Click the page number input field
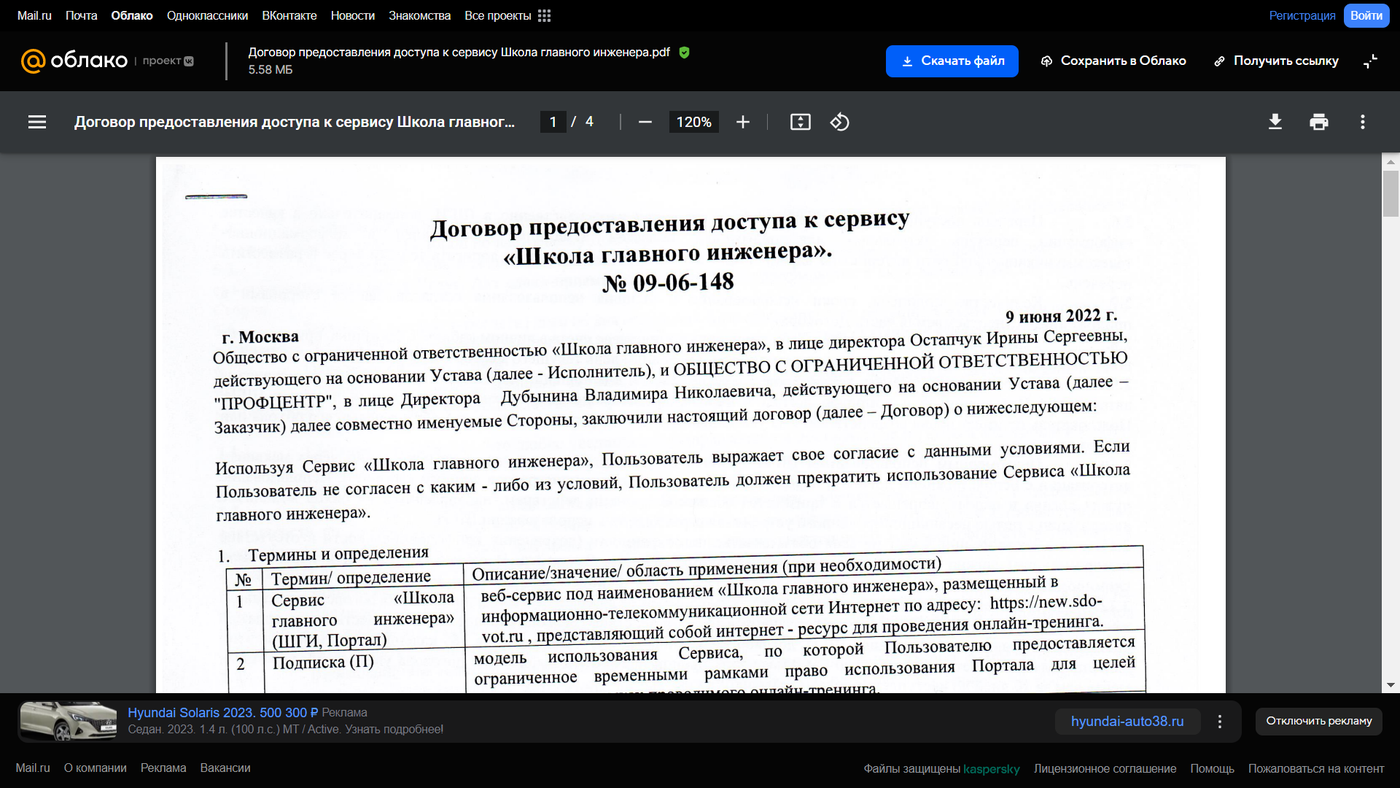1400x788 pixels. 553,122
